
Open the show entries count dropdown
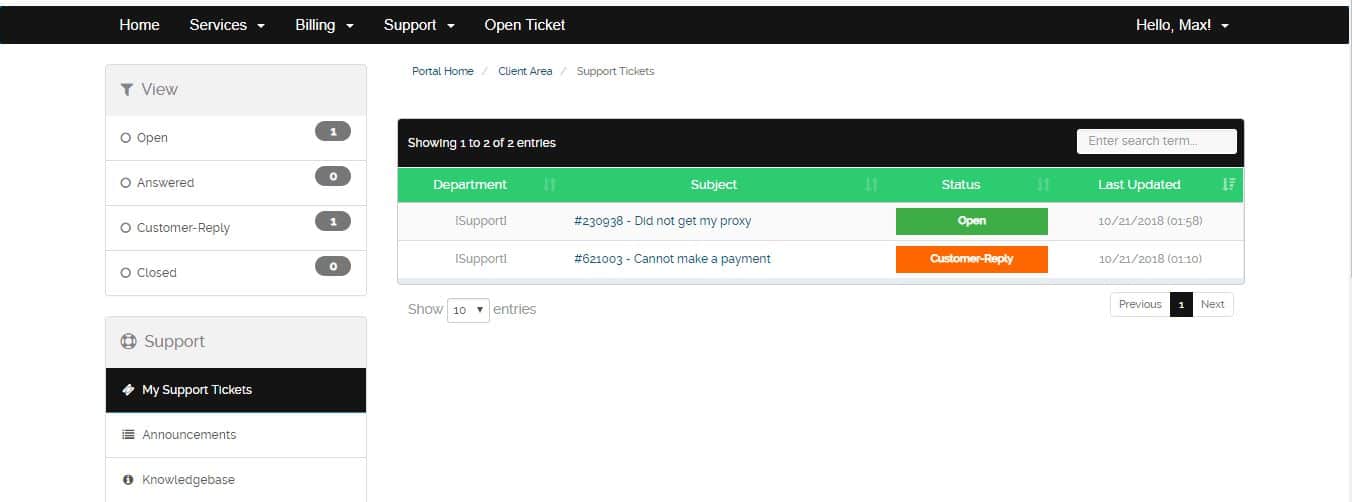[468, 310]
